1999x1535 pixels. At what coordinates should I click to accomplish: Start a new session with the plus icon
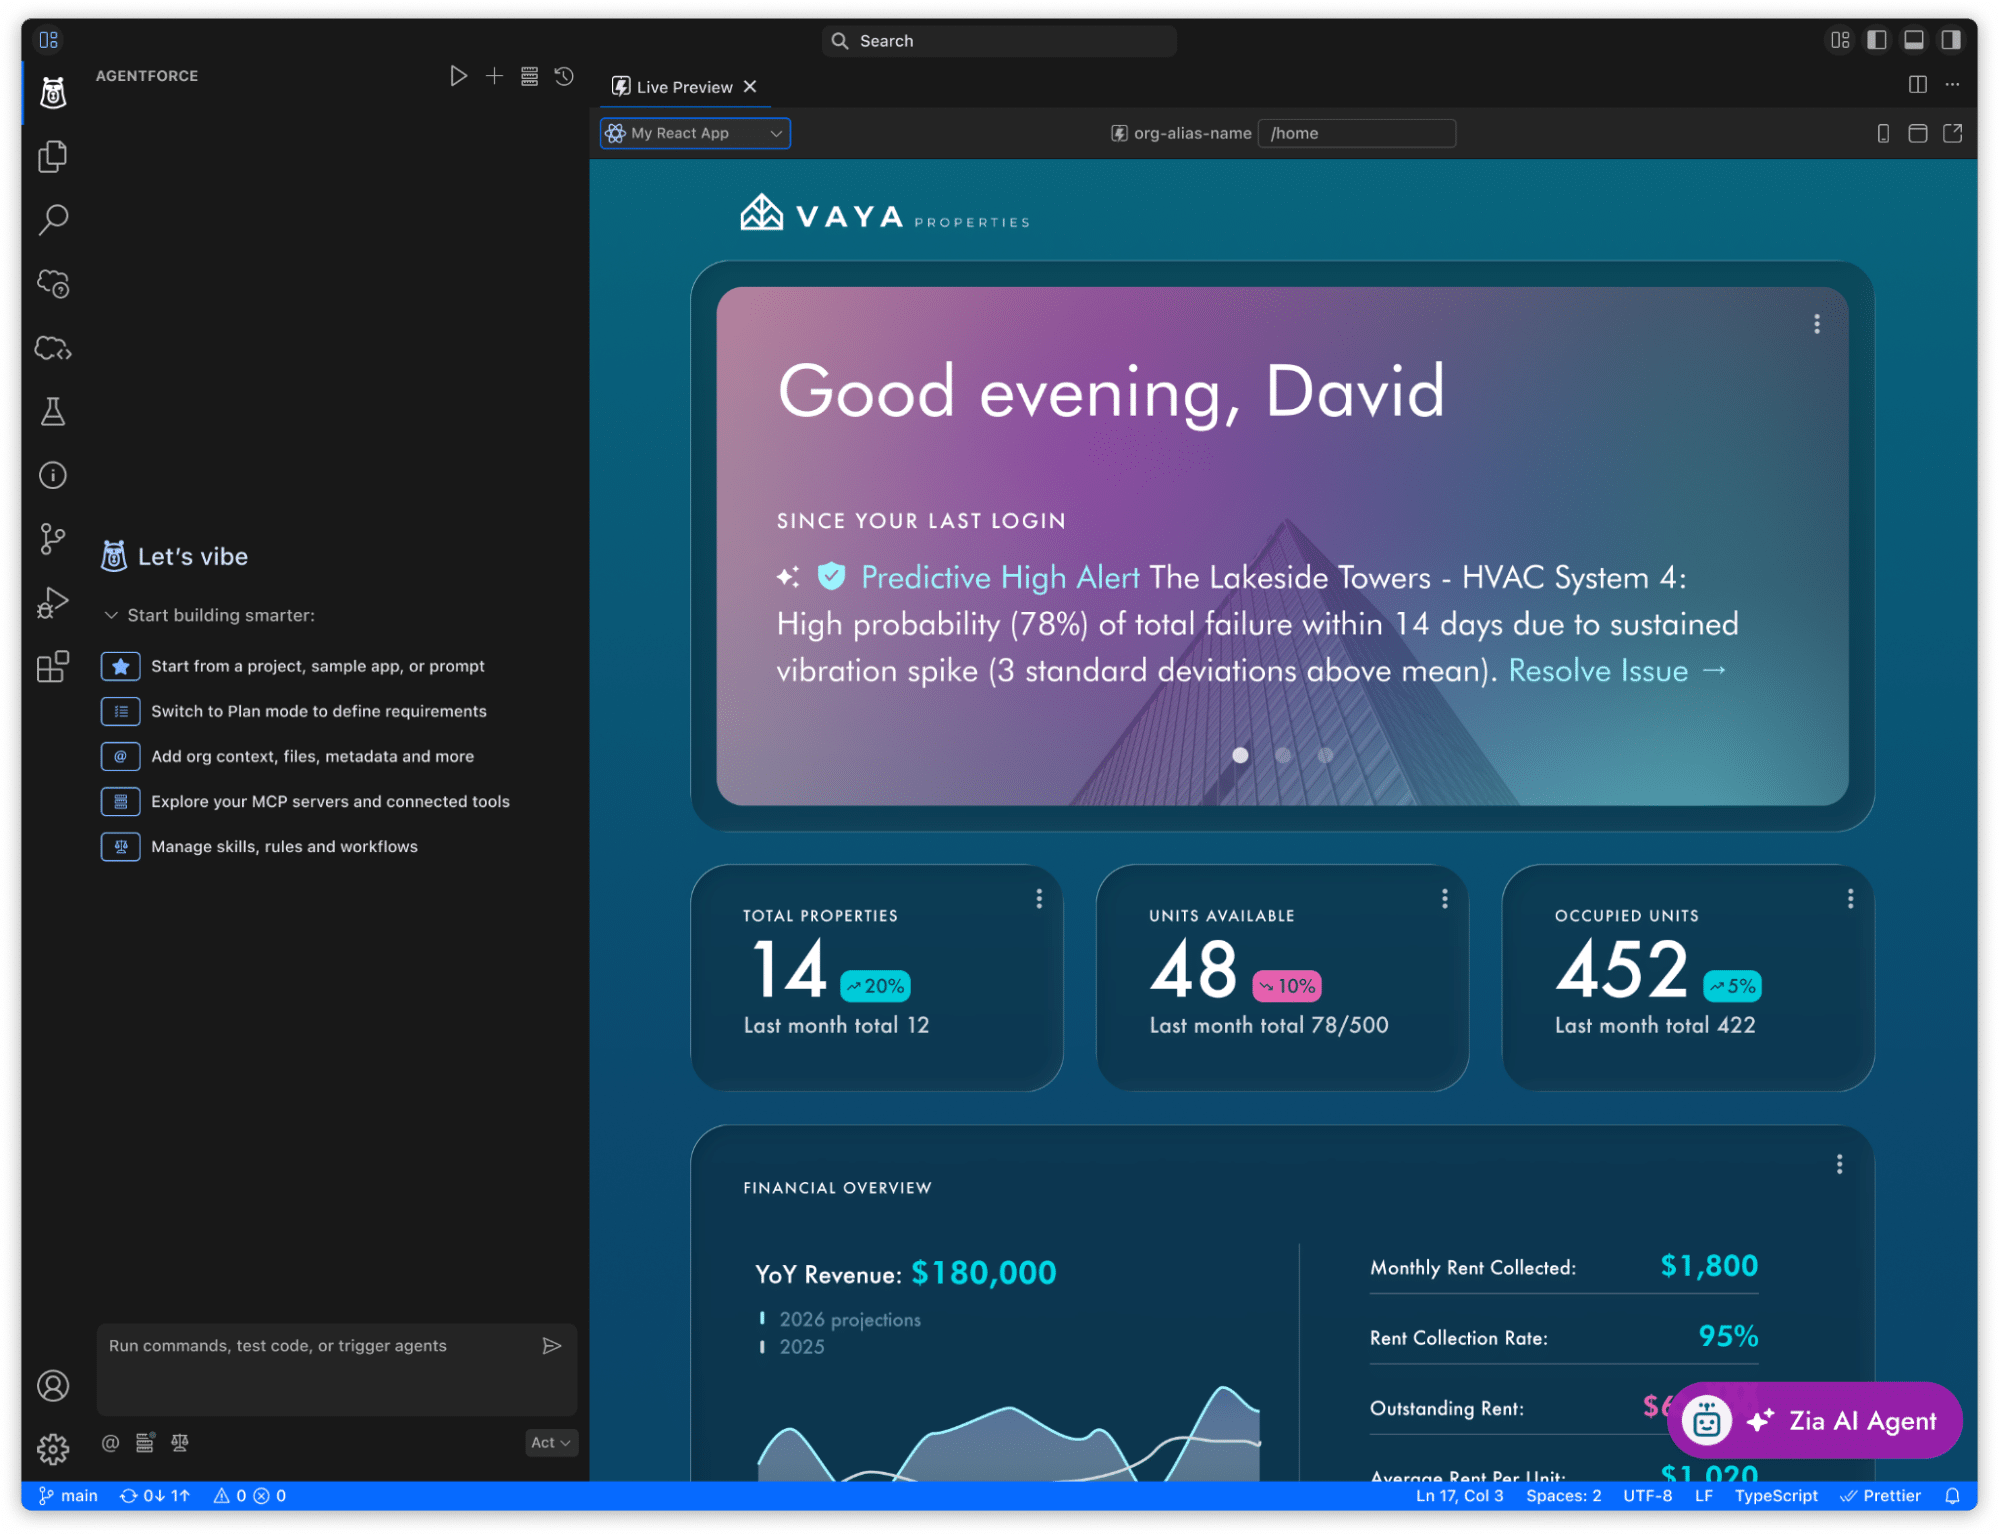pyautogui.click(x=494, y=76)
